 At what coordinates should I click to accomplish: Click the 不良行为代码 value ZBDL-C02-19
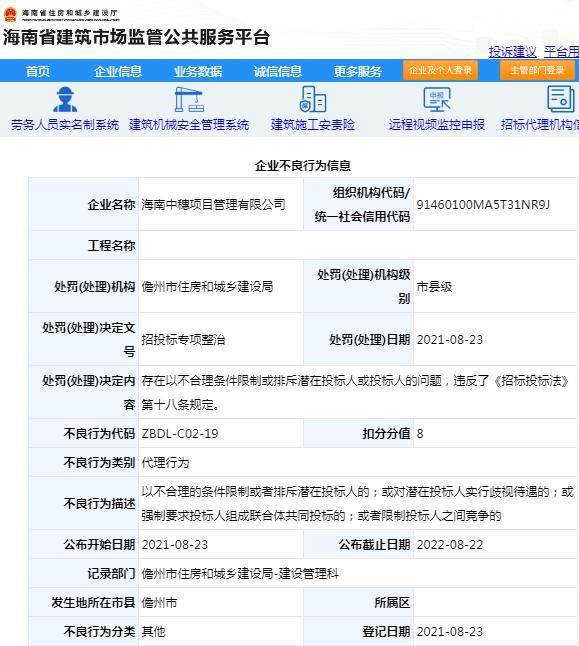[180, 433]
